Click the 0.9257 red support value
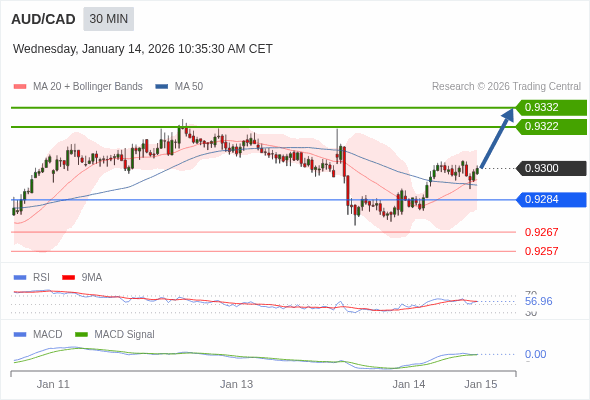Screen dimensions: 590x400 (541, 251)
